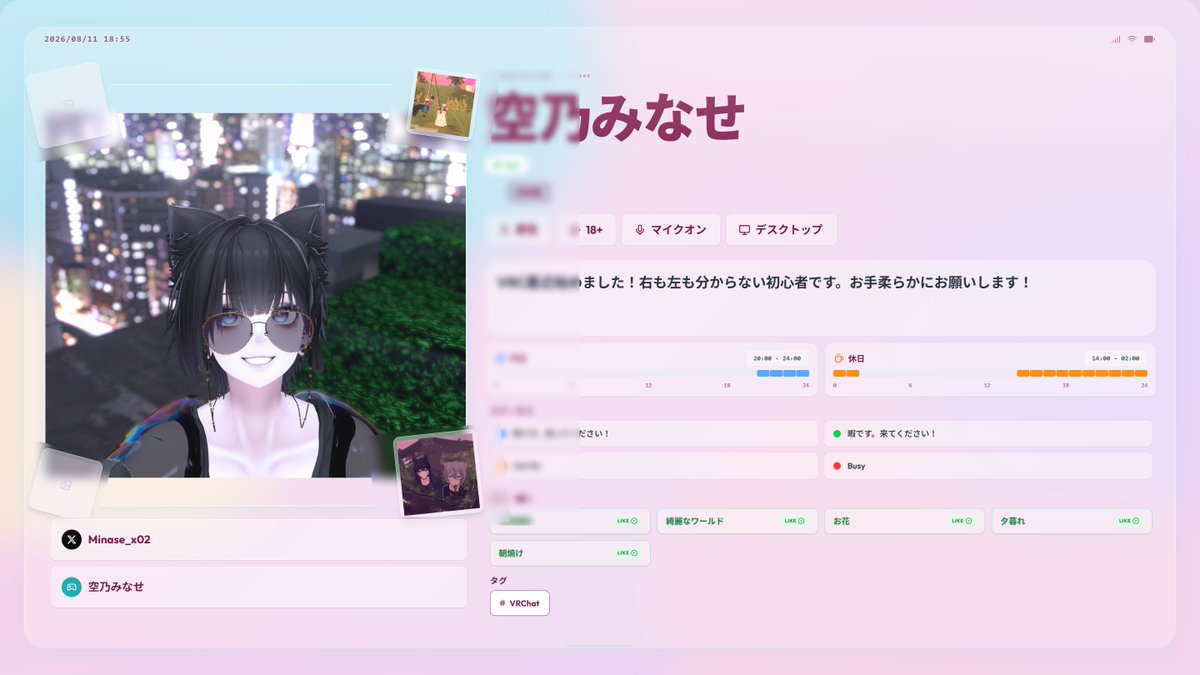Viewport: 1200px width, 675px height.
Task: Toggle the LIKE badge on お花
Action: [962, 521]
